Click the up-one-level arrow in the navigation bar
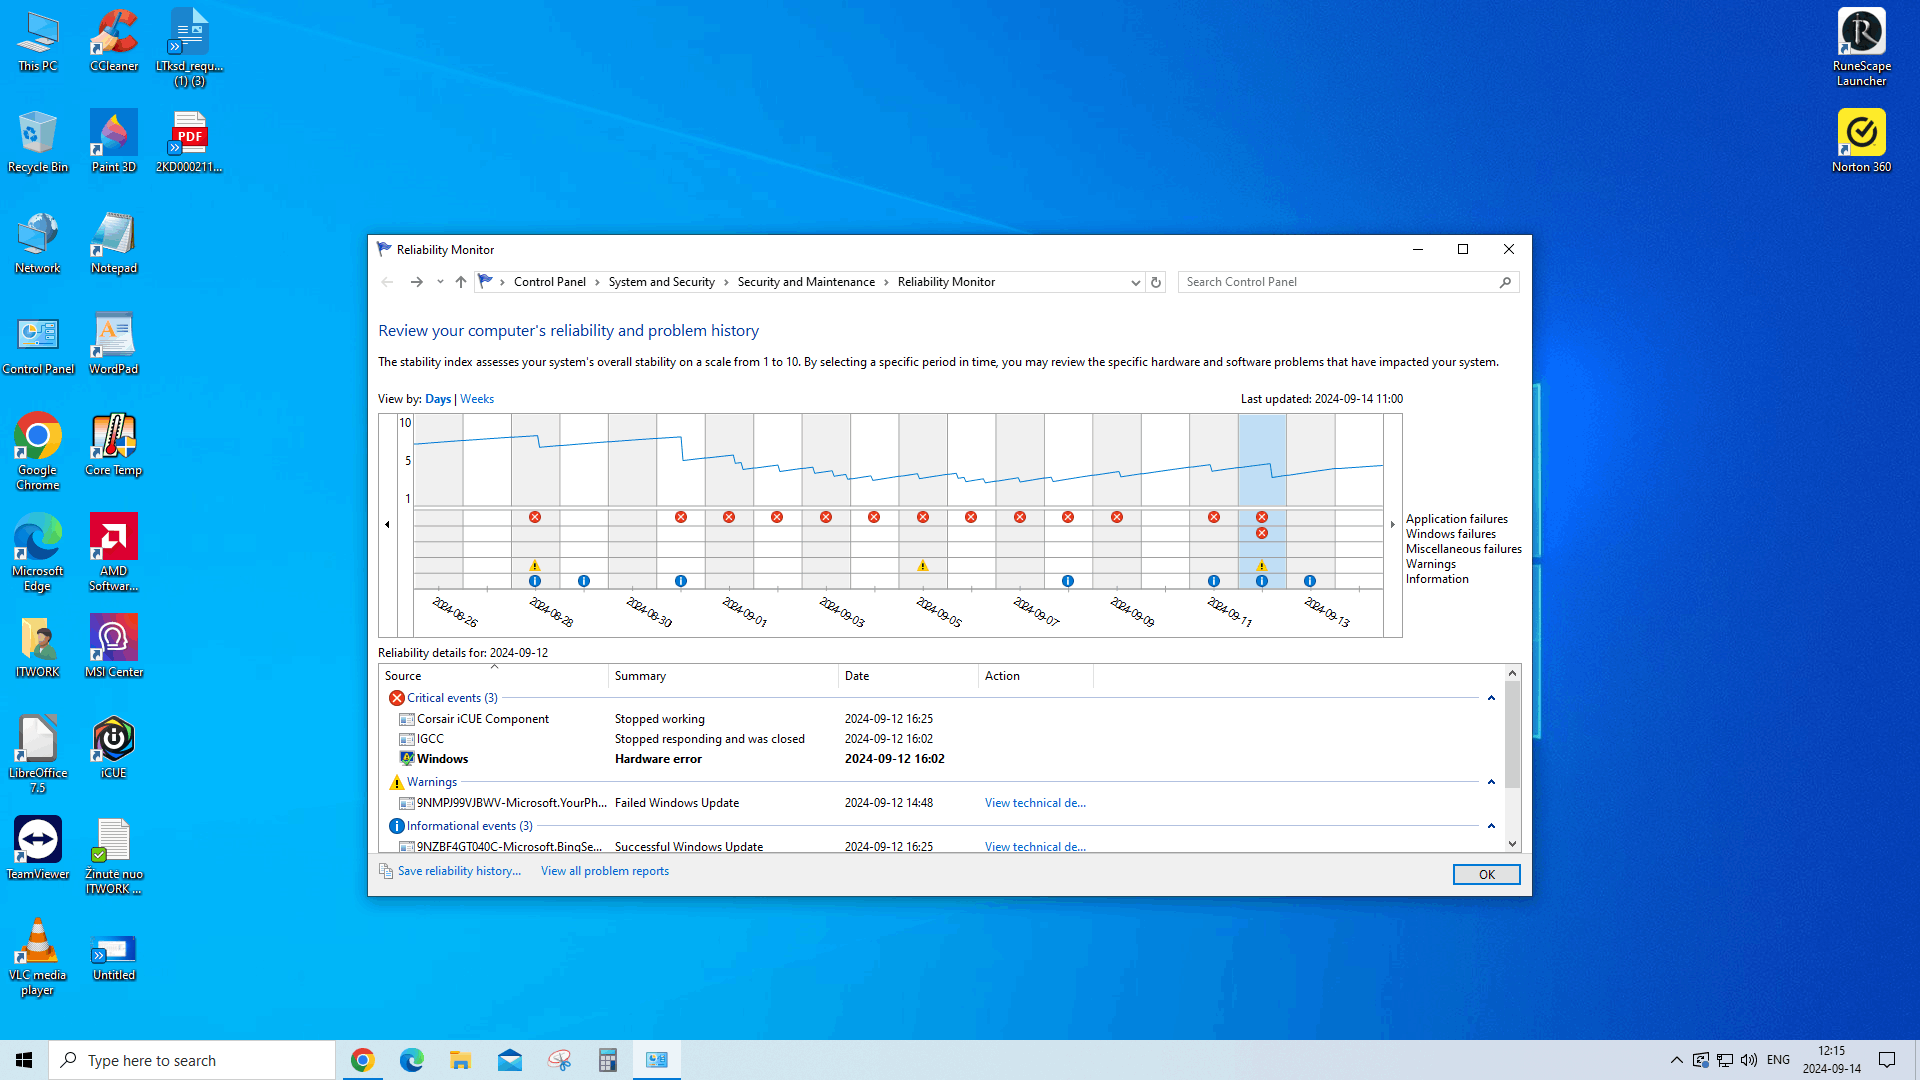The height and width of the screenshot is (1080, 1920). (x=460, y=282)
